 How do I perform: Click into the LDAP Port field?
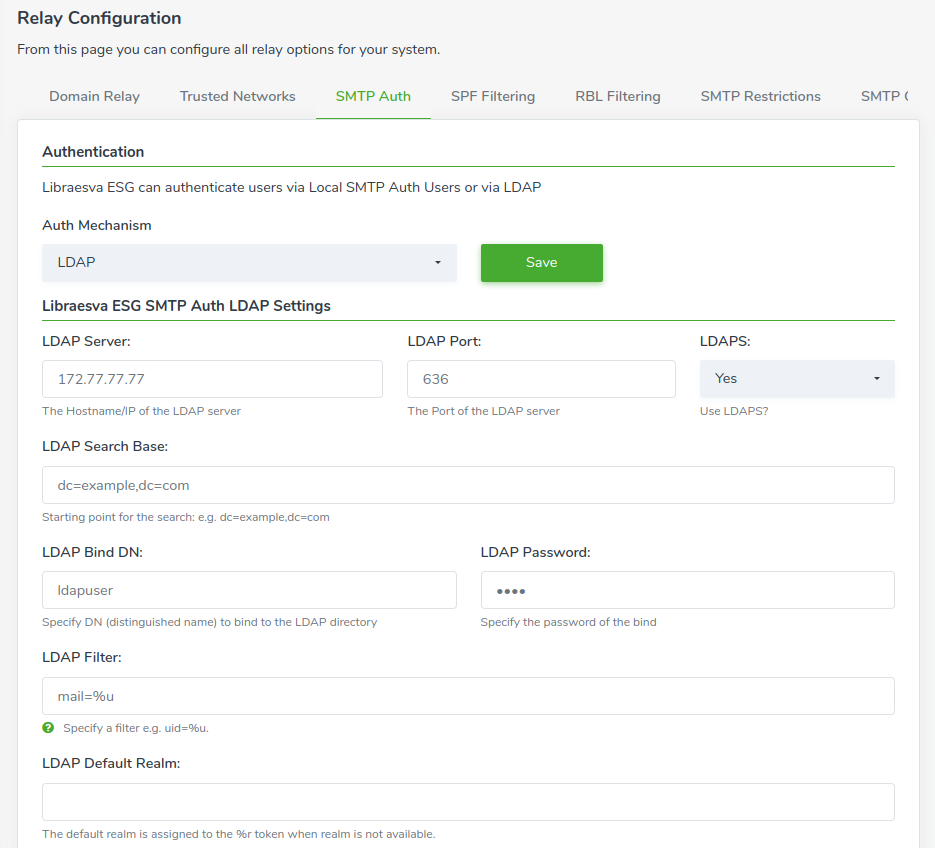[x=541, y=379]
